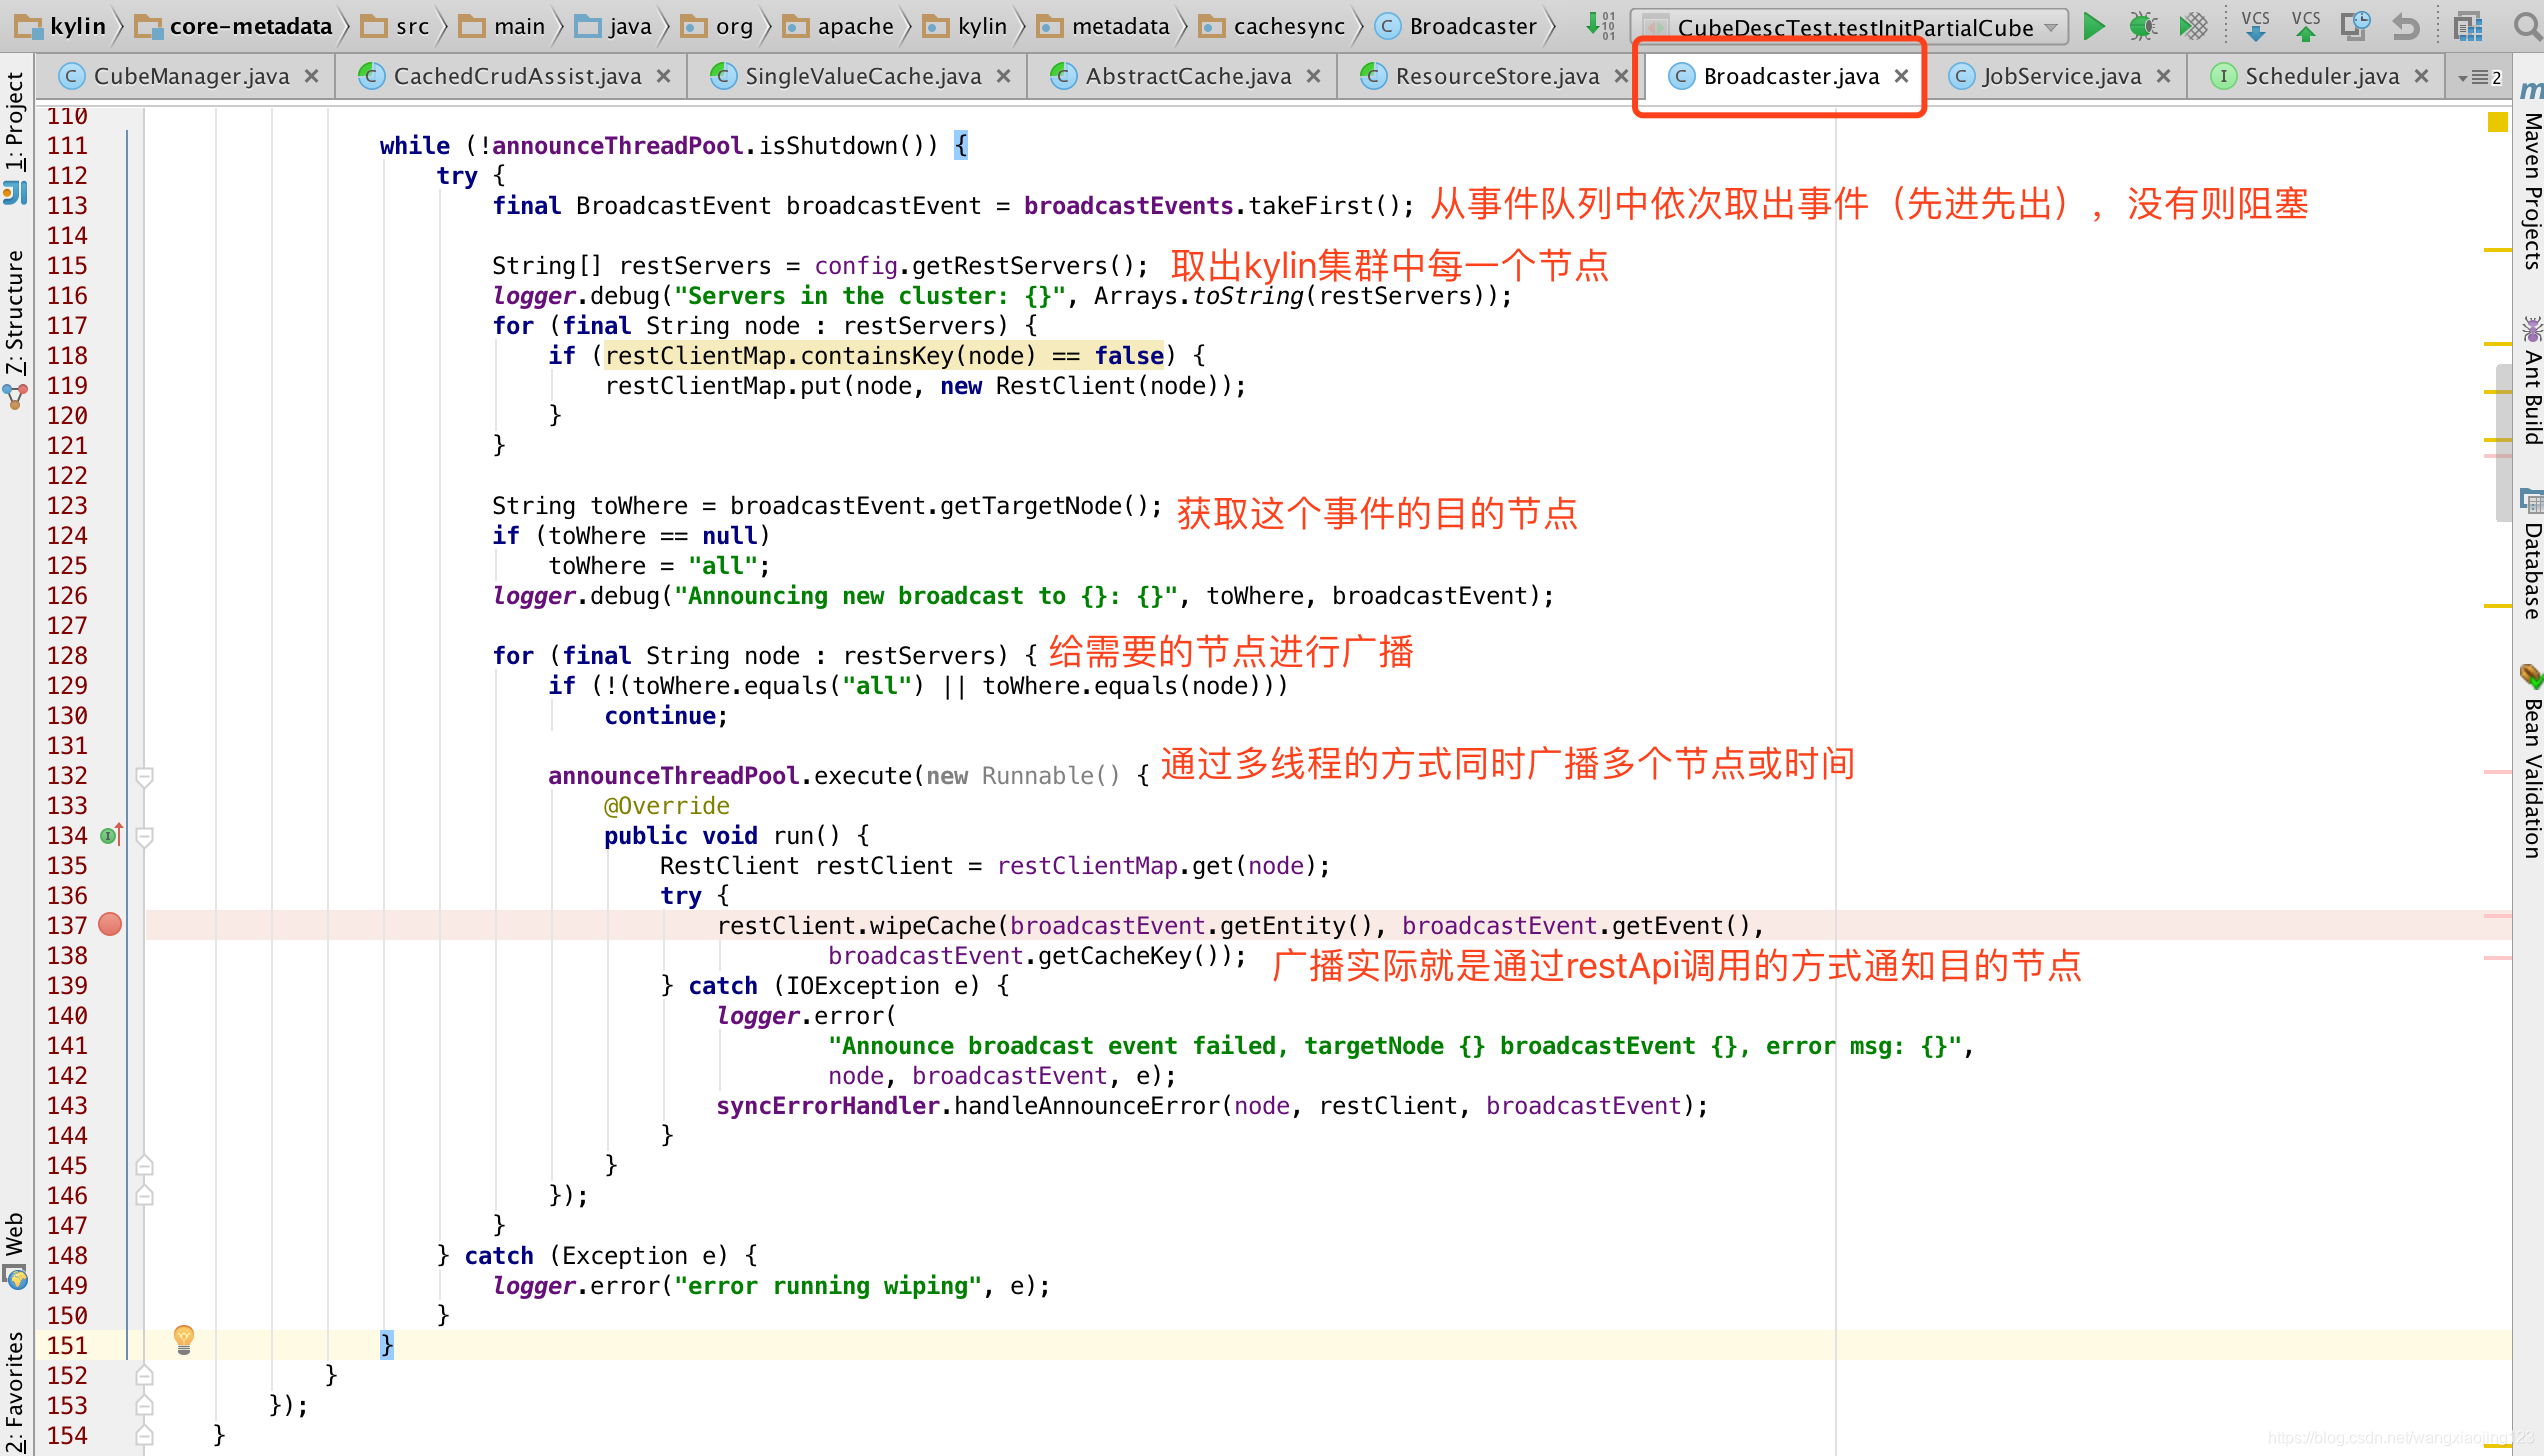Click the Broadcaster class breadcrumb
Screen dimensions: 2544x1456
pyautogui.click(x=1456, y=26)
